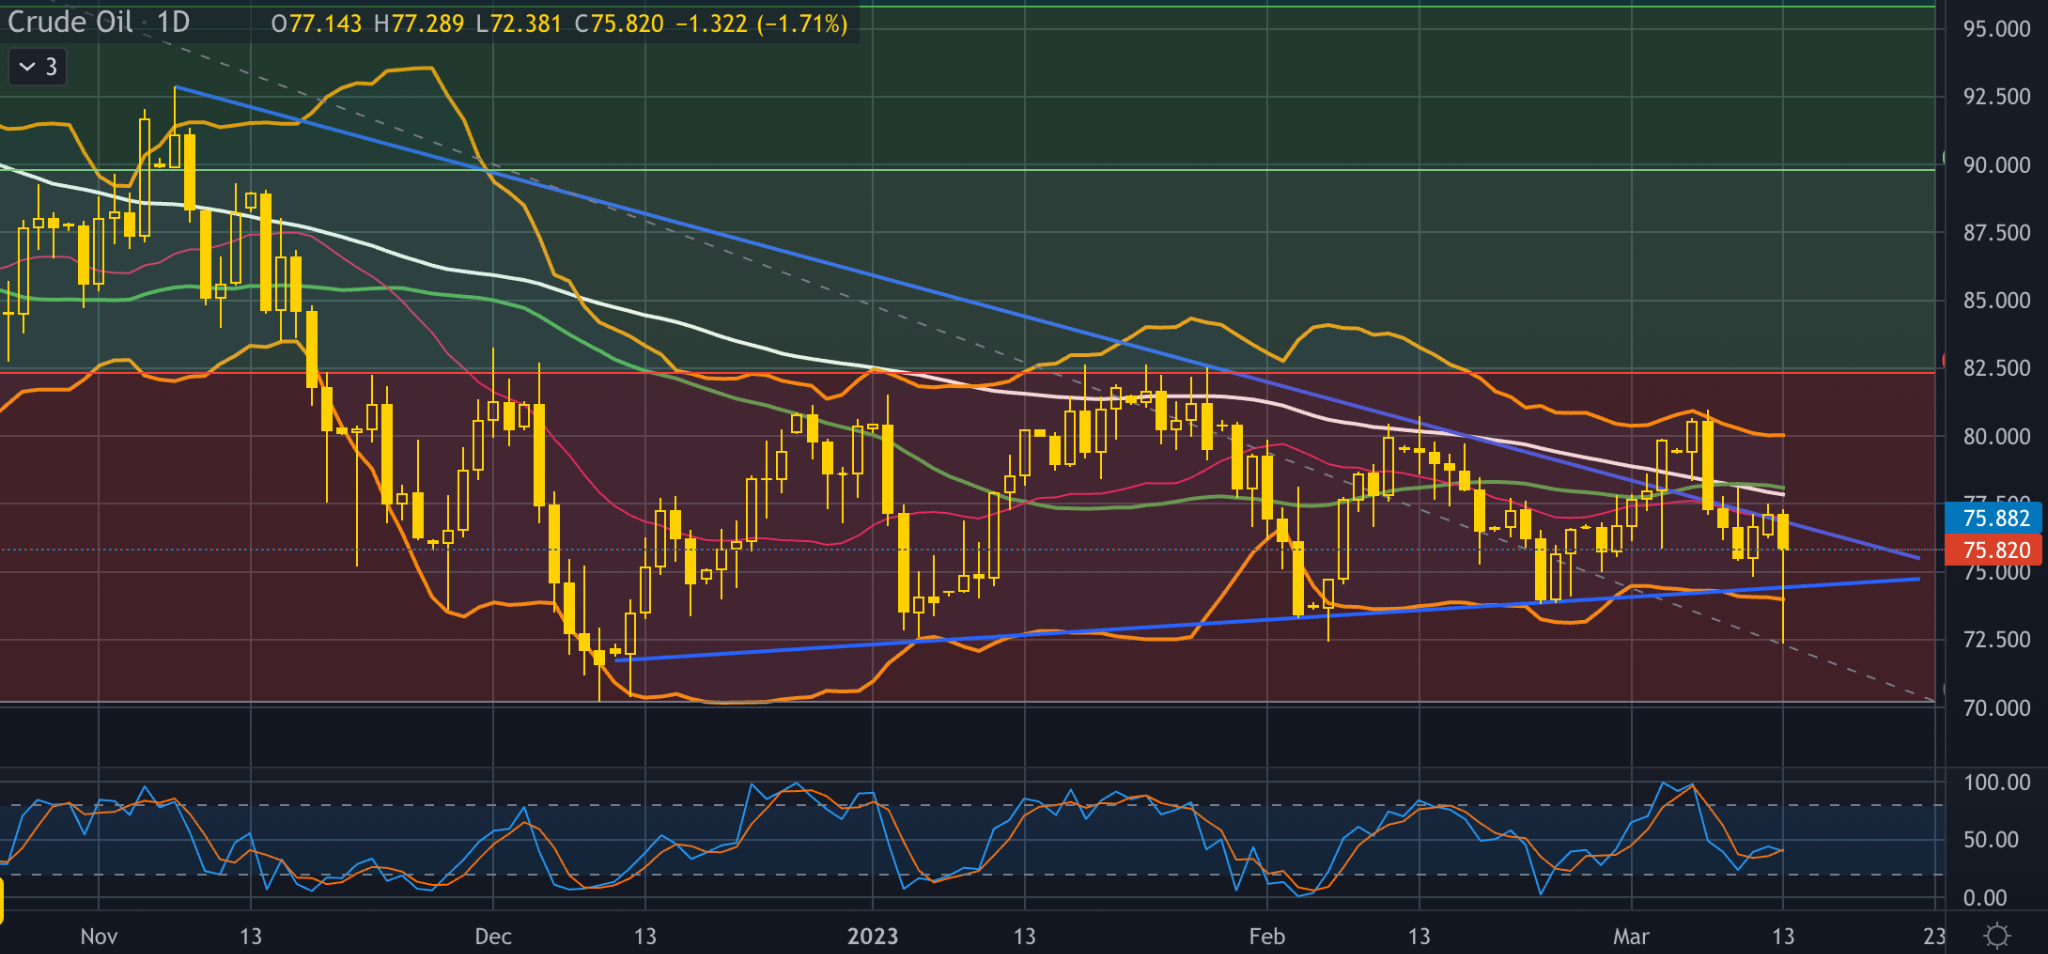Select the 87.500 price axis label
Image resolution: width=2048 pixels, height=954 pixels.
point(1997,233)
